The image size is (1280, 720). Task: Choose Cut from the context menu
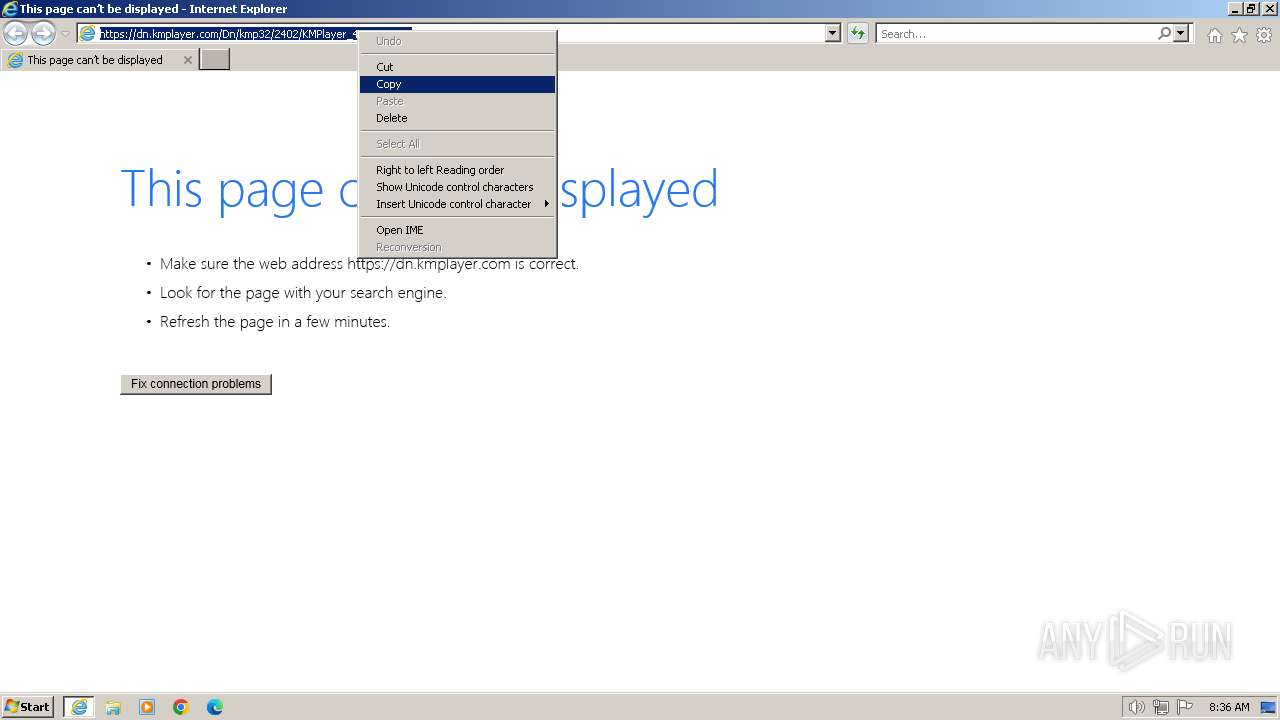point(457,67)
